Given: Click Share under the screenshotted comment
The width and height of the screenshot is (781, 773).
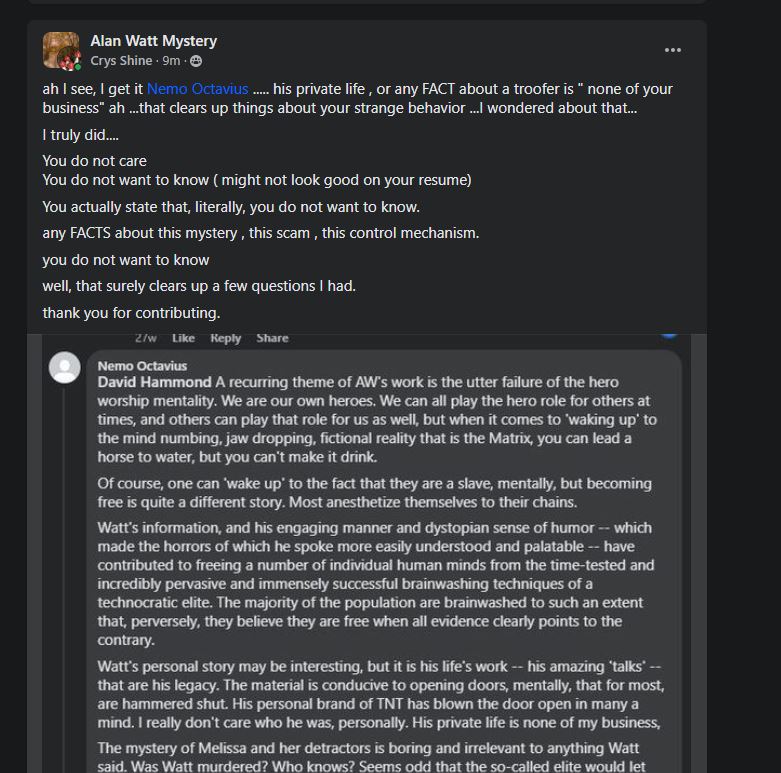Looking at the screenshot, I should 272,338.
